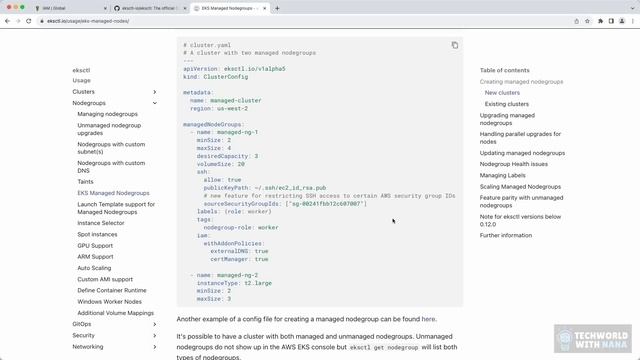The height and width of the screenshot is (360, 640).
Task: Jump to Upgrading managed nodegroups section
Action: 507,119
